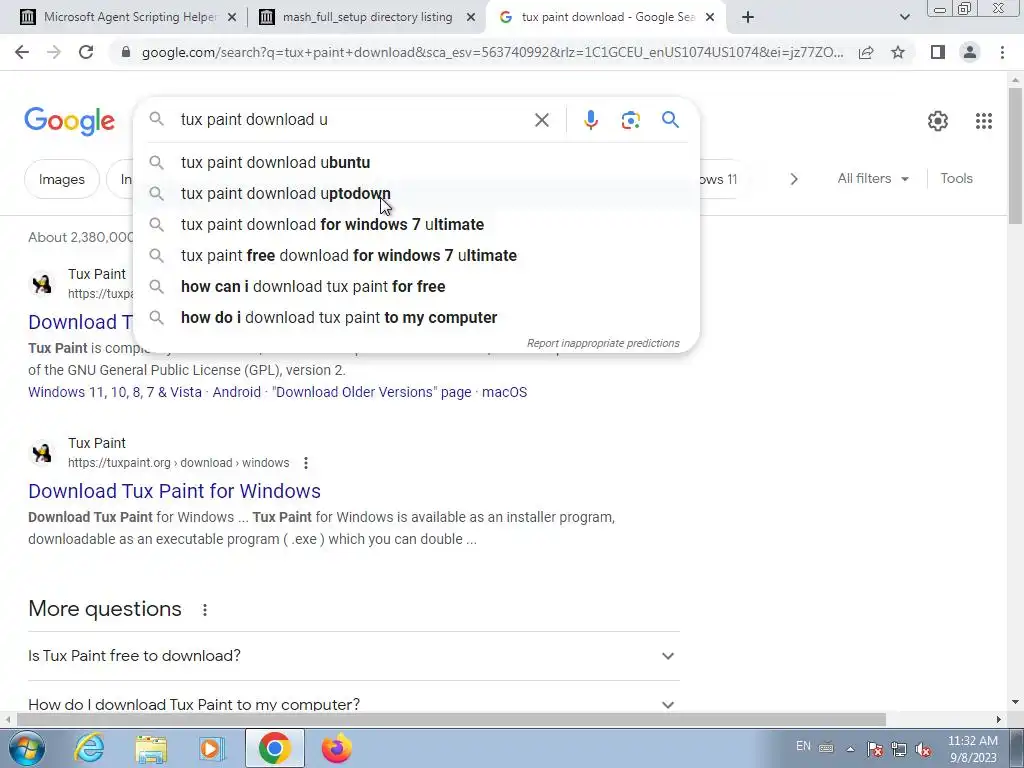Image resolution: width=1024 pixels, height=768 pixels.
Task: Open the Images filter chip
Action: (61, 179)
